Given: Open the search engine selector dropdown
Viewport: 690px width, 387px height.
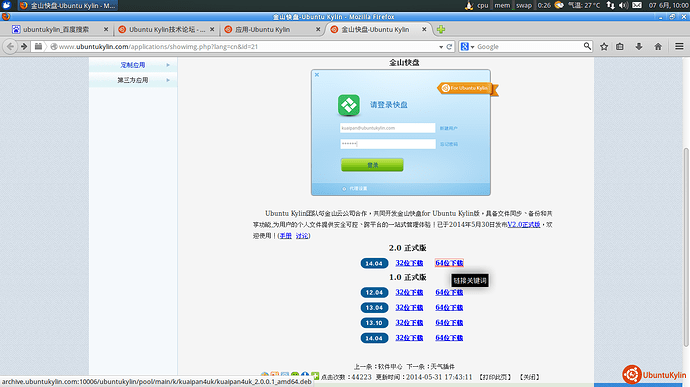Looking at the screenshot, I should tap(467, 47).
